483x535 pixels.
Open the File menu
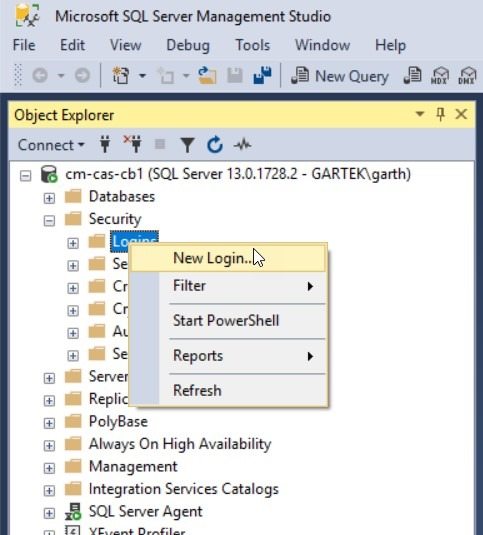(24, 45)
